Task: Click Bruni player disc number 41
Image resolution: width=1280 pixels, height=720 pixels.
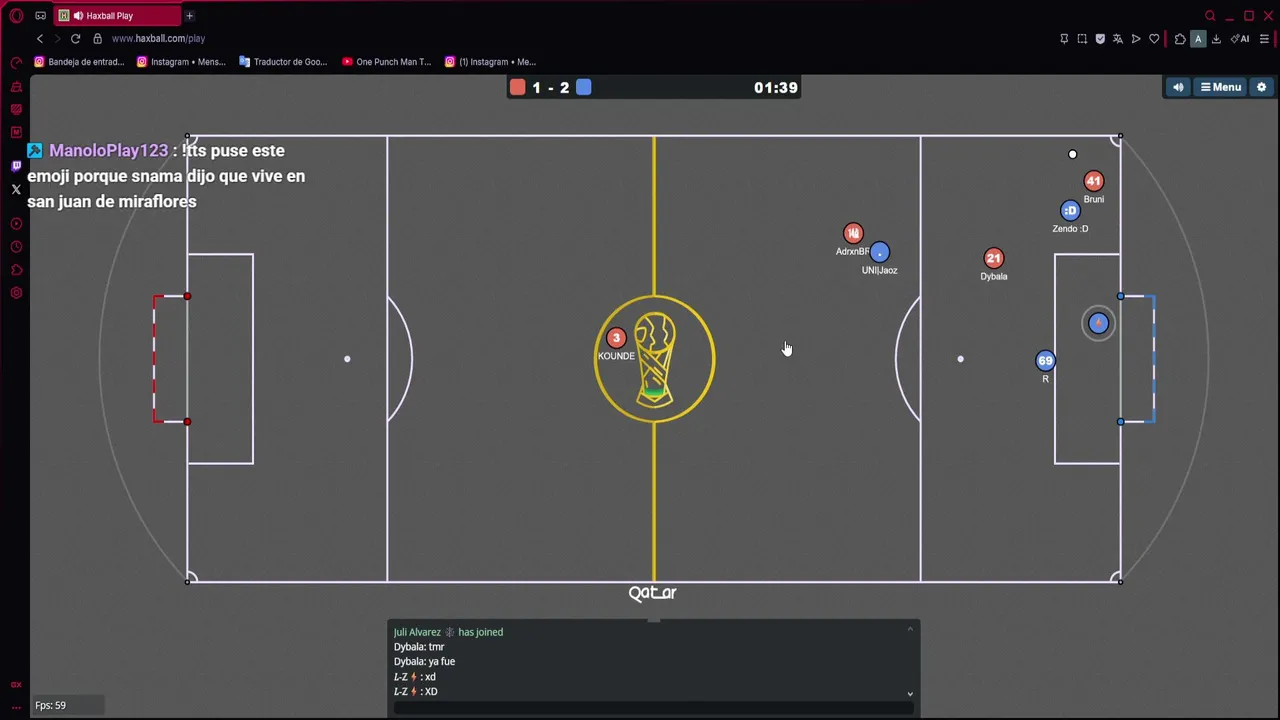Action: tap(1093, 181)
